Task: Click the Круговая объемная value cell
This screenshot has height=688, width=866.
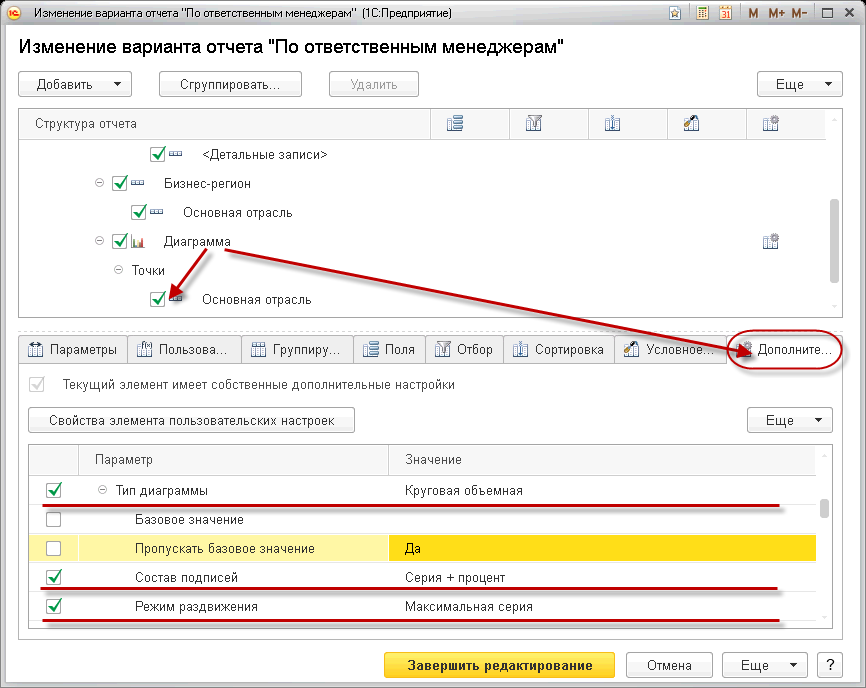Action: point(600,491)
